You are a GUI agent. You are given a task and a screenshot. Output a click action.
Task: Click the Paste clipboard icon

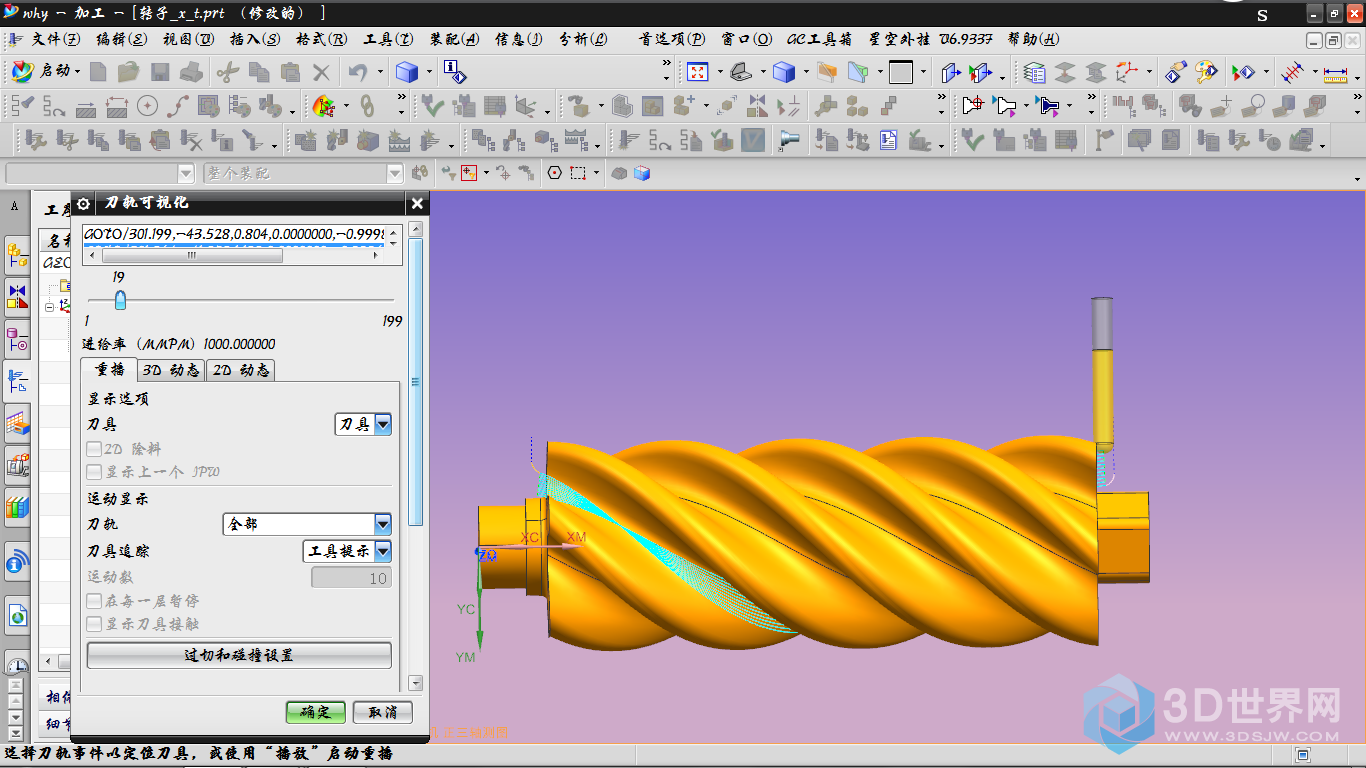(x=290, y=72)
